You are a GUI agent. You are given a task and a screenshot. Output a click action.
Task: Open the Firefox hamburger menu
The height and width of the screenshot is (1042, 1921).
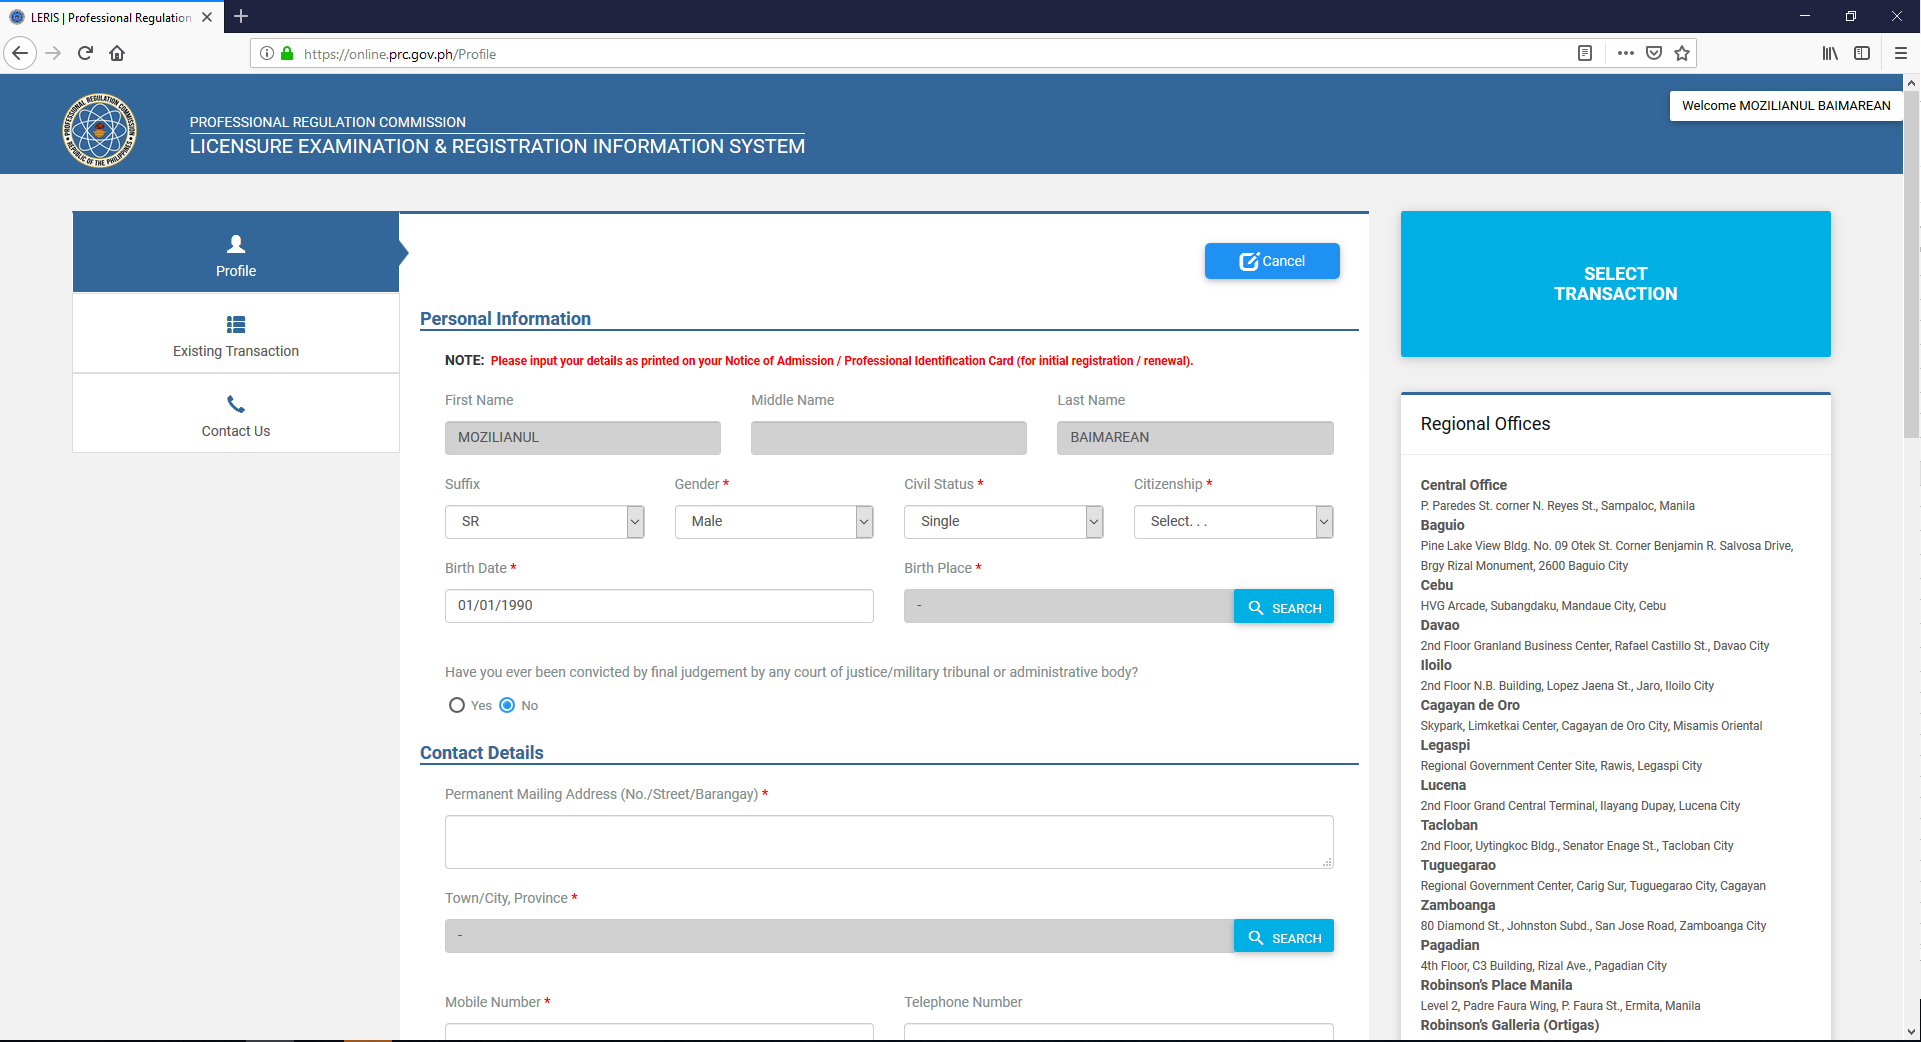point(1901,53)
